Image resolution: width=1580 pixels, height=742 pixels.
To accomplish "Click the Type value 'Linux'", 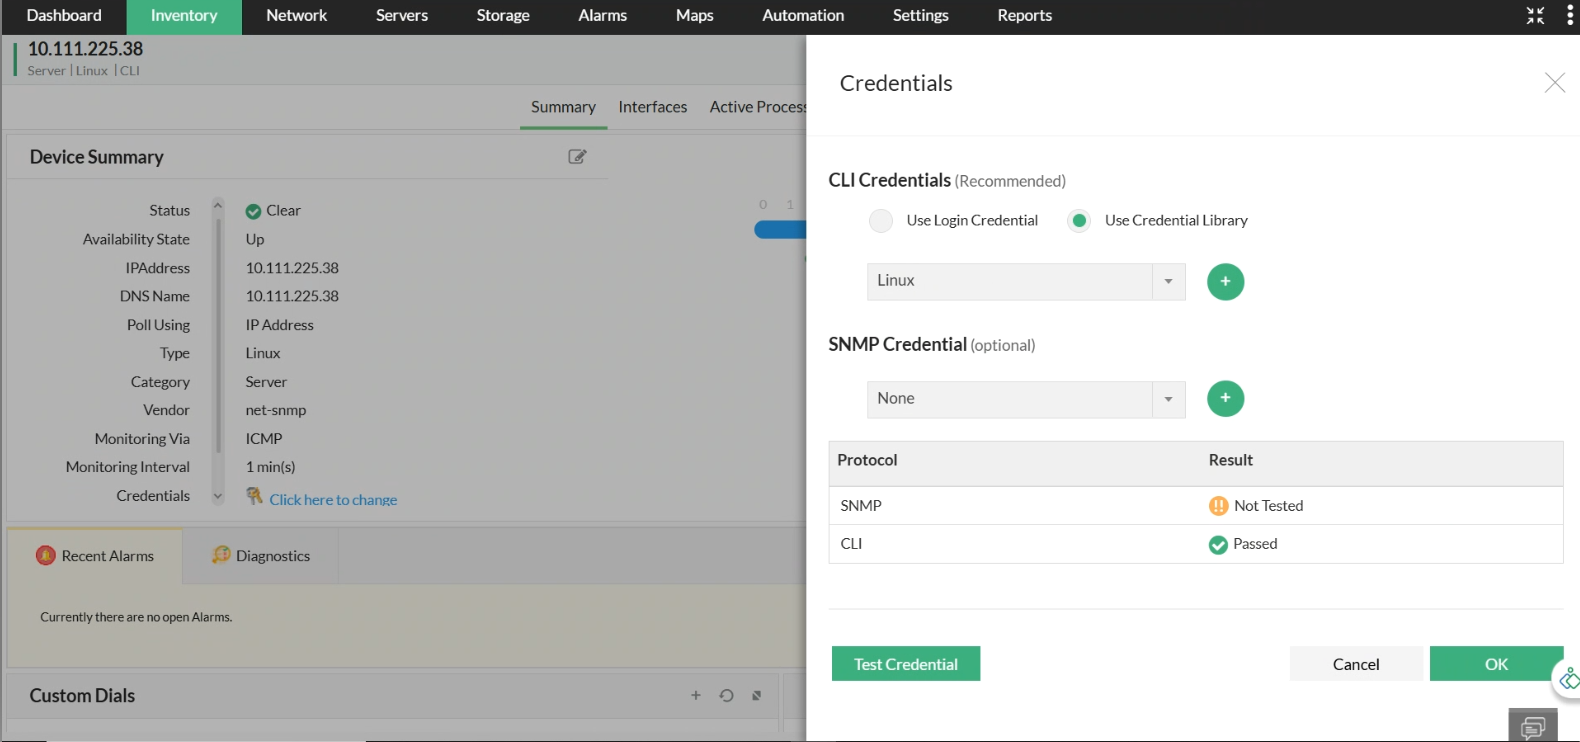I will pyautogui.click(x=263, y=353).
